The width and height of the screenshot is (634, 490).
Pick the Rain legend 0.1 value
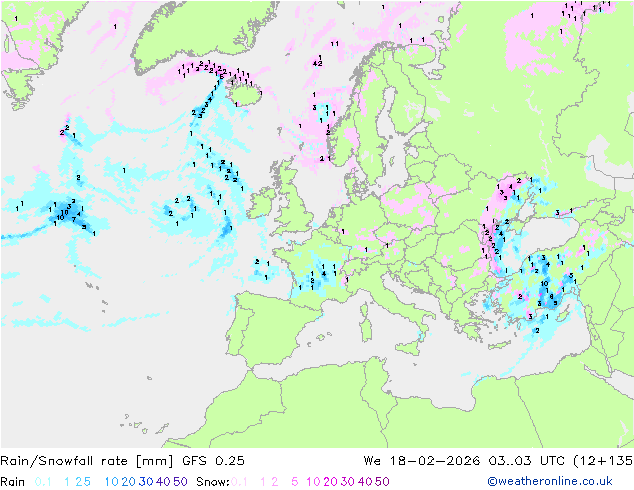pos(43,482)
